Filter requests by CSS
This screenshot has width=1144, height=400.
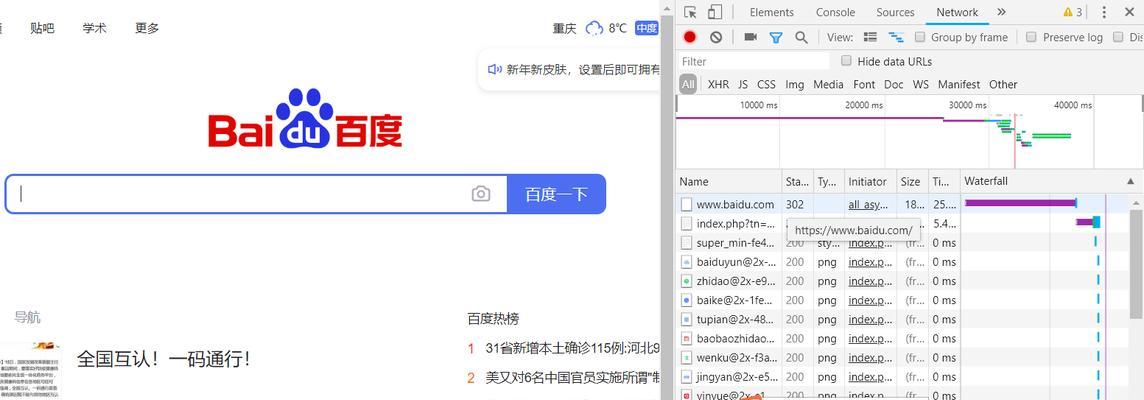(x=766, y=85)
